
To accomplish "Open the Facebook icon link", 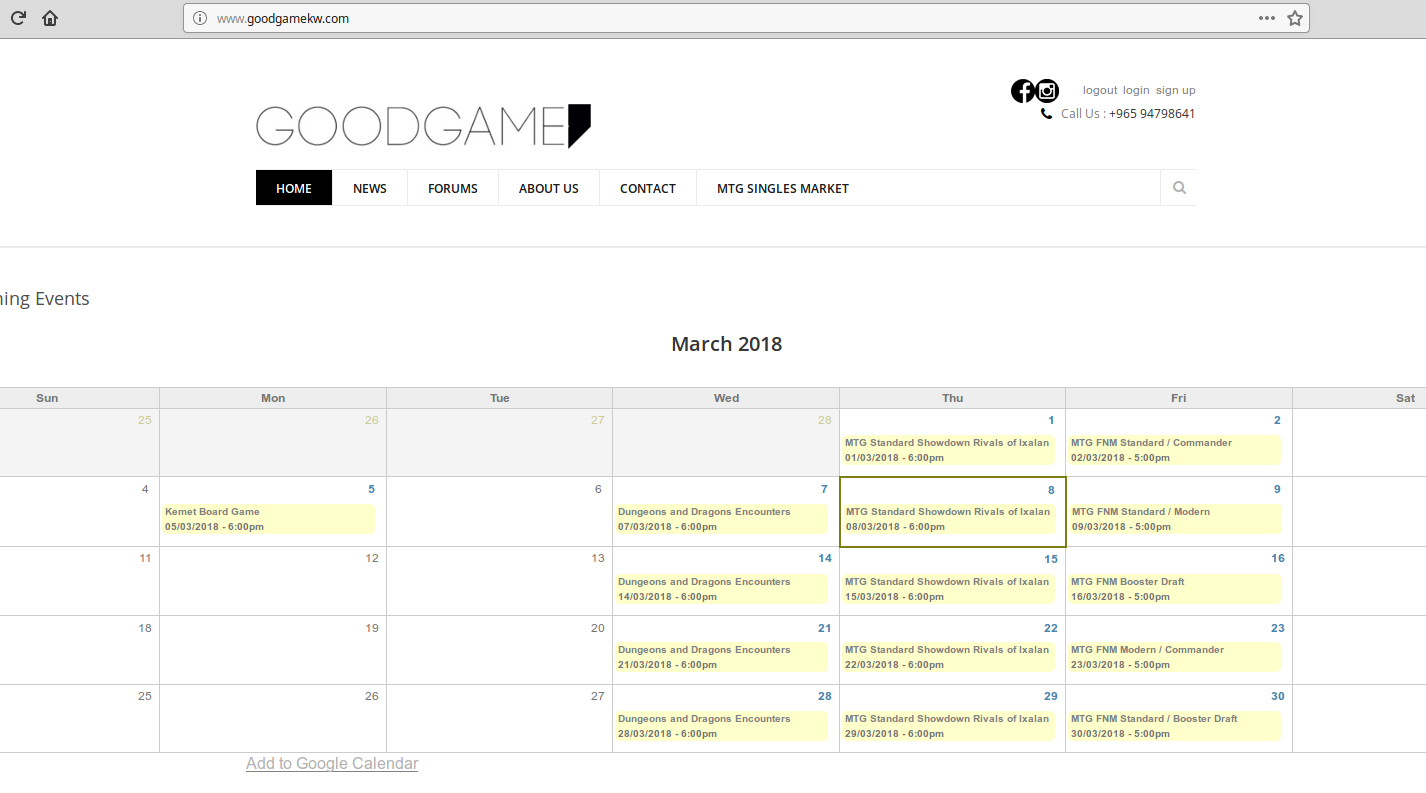I will pos(1023,91).
